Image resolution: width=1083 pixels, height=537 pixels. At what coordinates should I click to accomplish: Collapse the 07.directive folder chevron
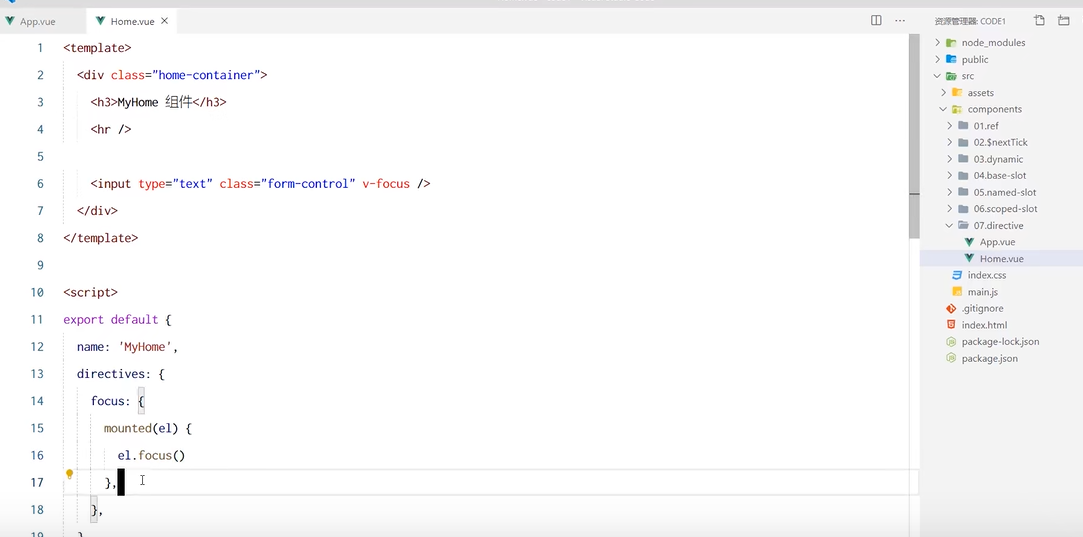[x=950, y=225]
